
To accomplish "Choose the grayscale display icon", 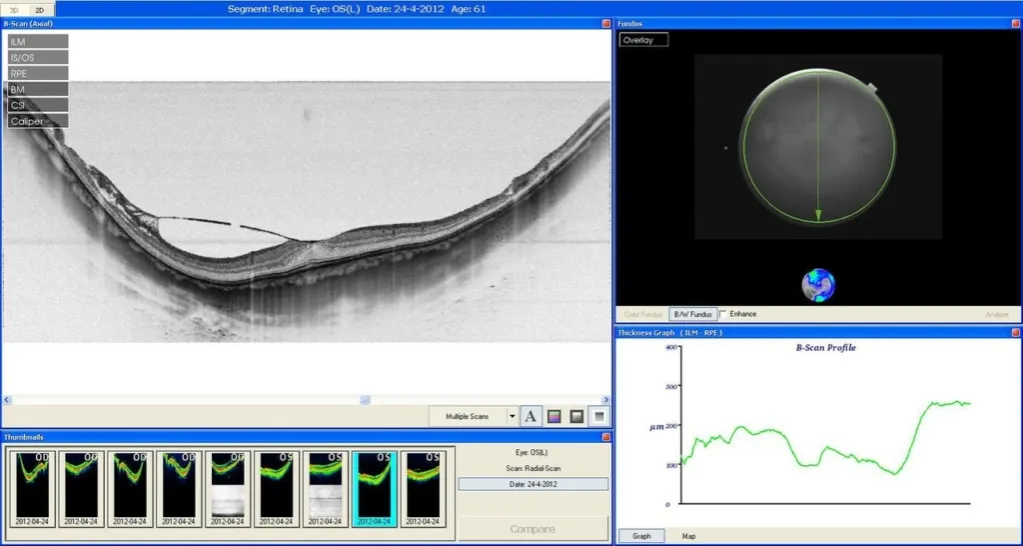I will point(577,416).
